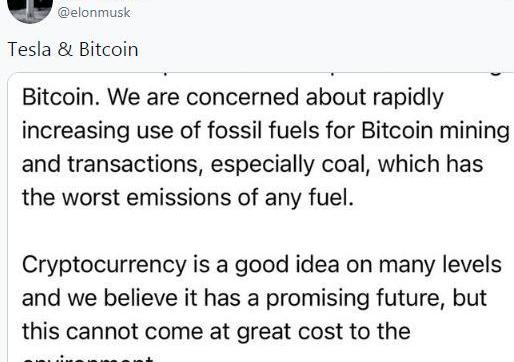Click the word rapidly in the statement
Viewport: 514px width, 362px height.
[408, 99]
